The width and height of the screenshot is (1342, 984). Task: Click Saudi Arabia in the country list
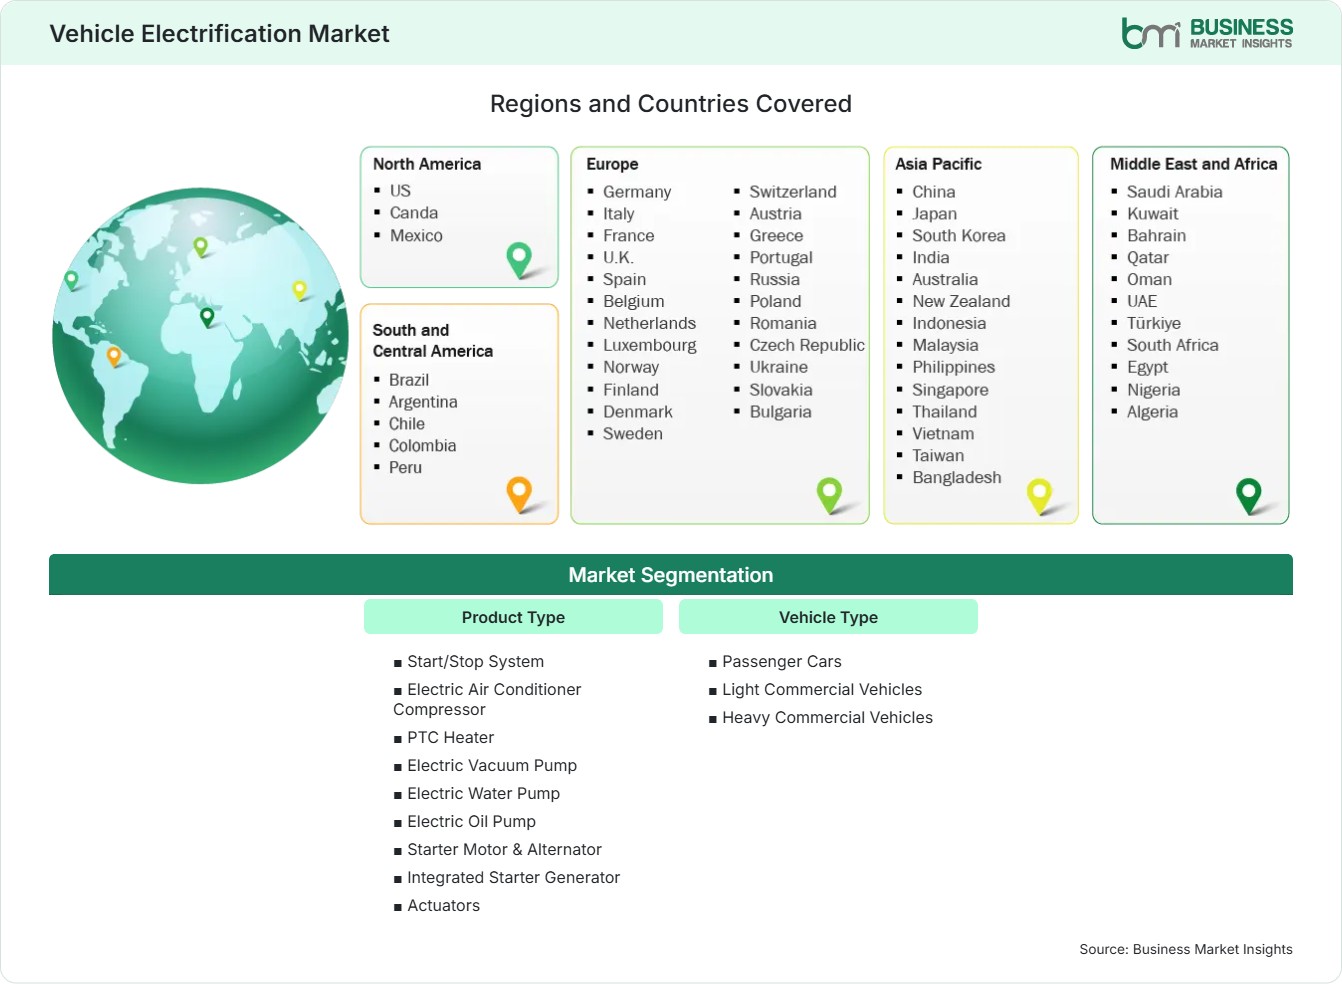coord(1175,192)
